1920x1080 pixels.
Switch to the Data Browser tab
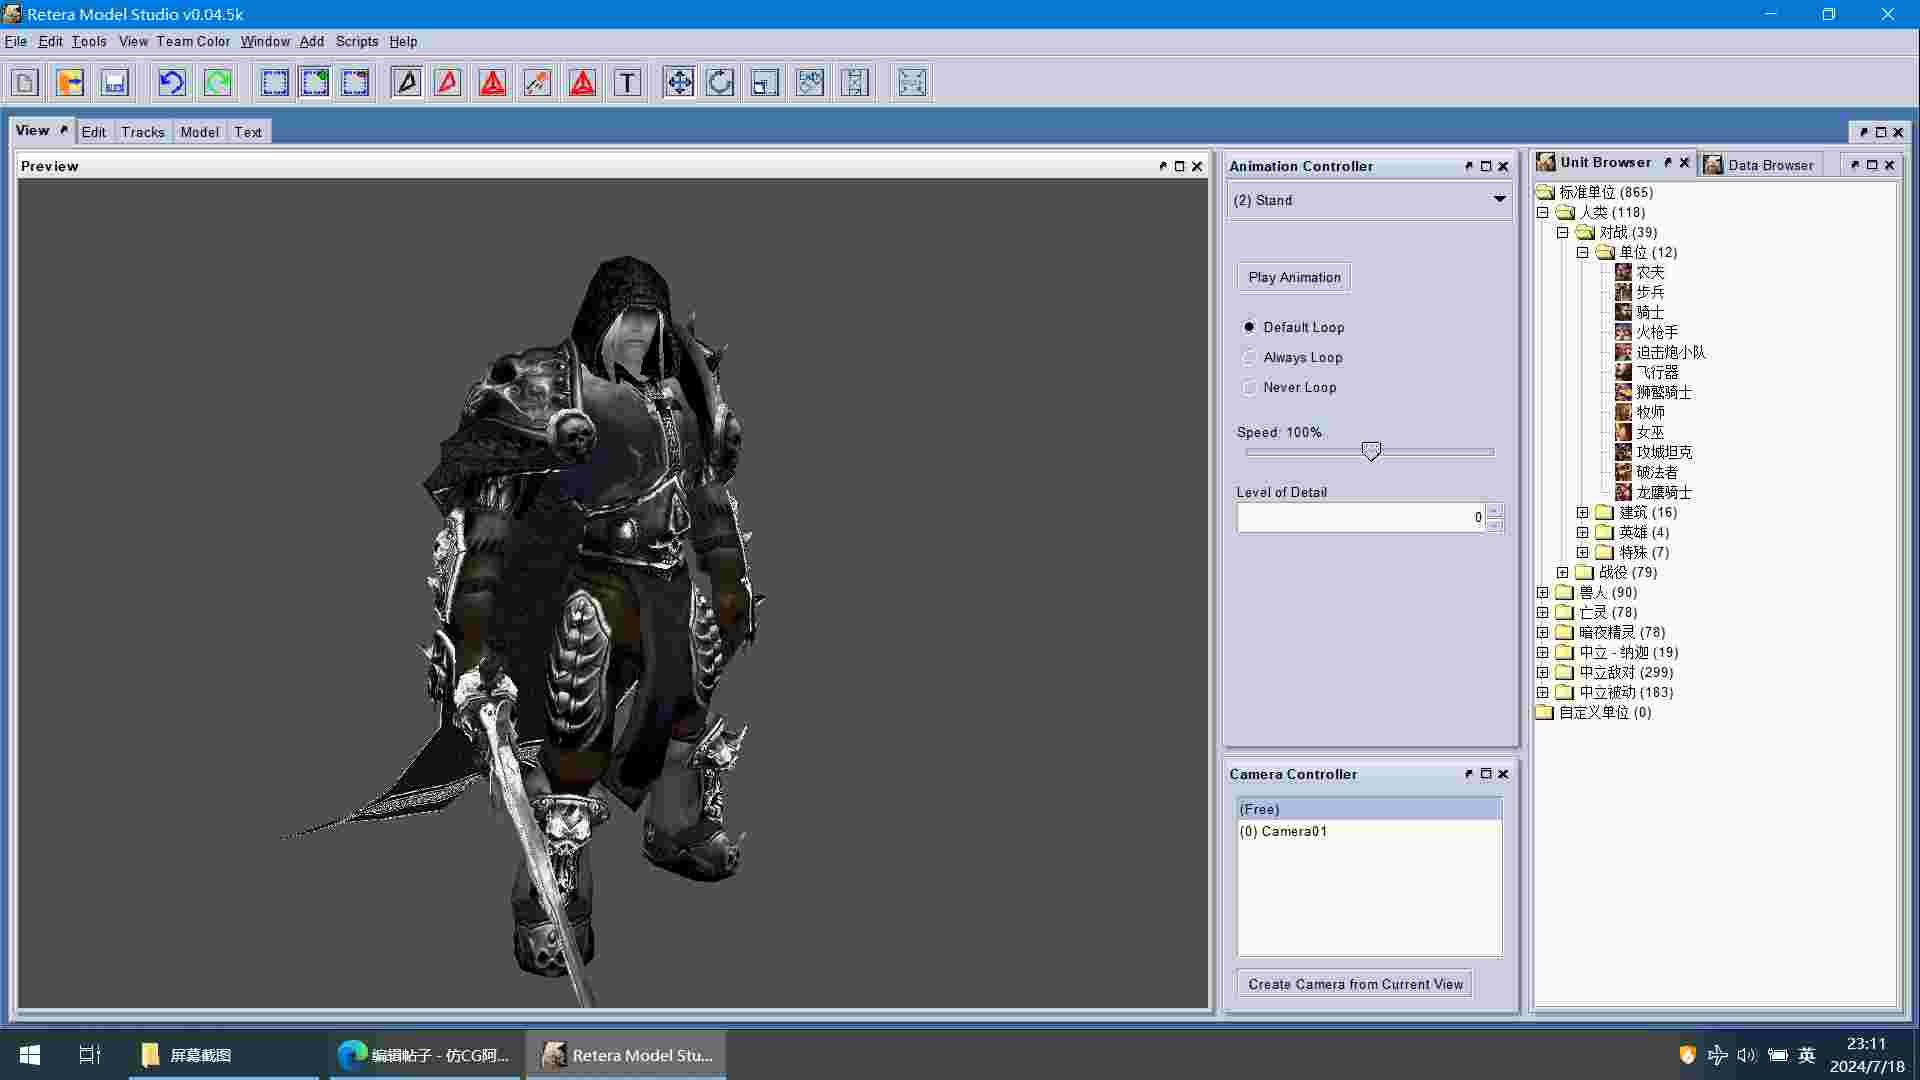tap(1760, 165)
